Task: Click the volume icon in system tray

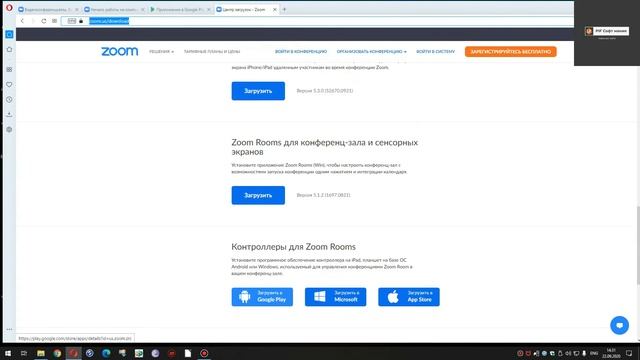Action: tap(568, 353)
